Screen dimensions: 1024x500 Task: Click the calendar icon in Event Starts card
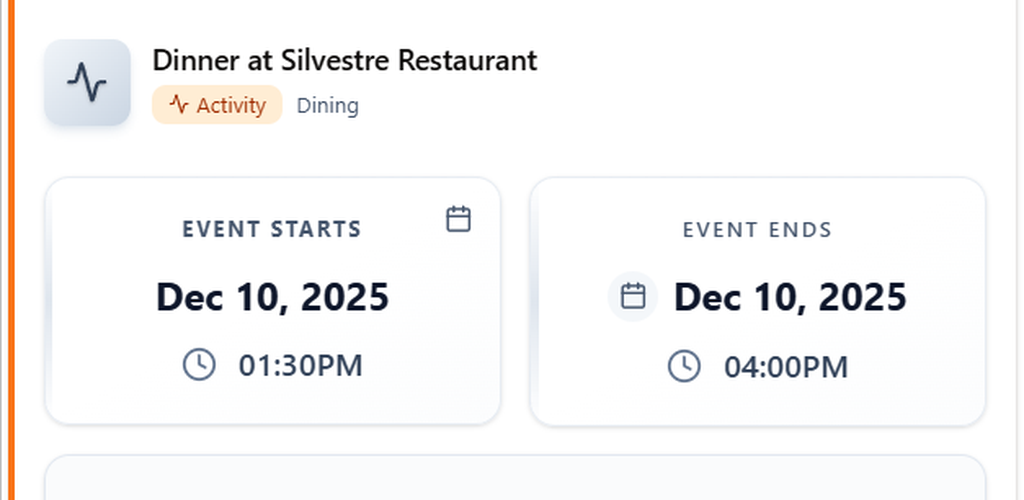click(x=458, y=219)
